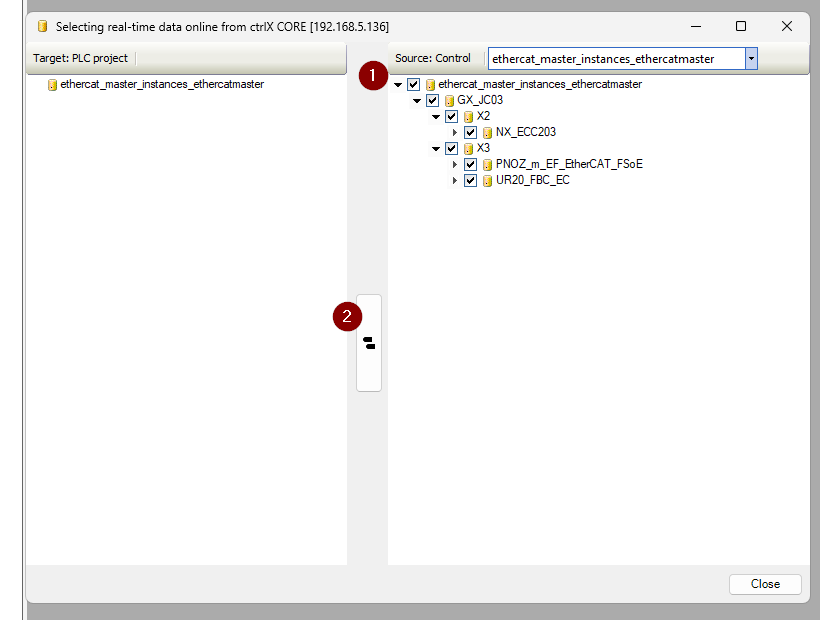Open the Source Control dropdown arrow
Screen dimensions: 820x620
click(x=751, y=59)
